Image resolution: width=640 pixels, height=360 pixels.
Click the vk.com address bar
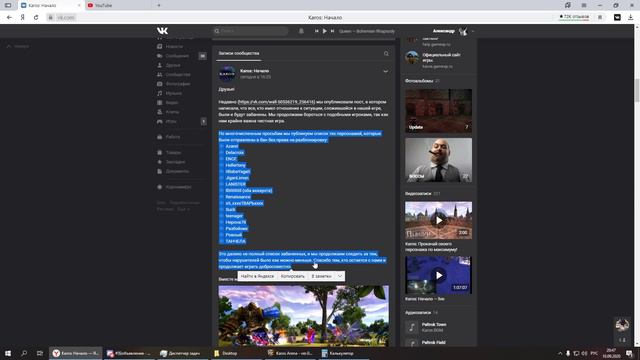tap(66, 18)
